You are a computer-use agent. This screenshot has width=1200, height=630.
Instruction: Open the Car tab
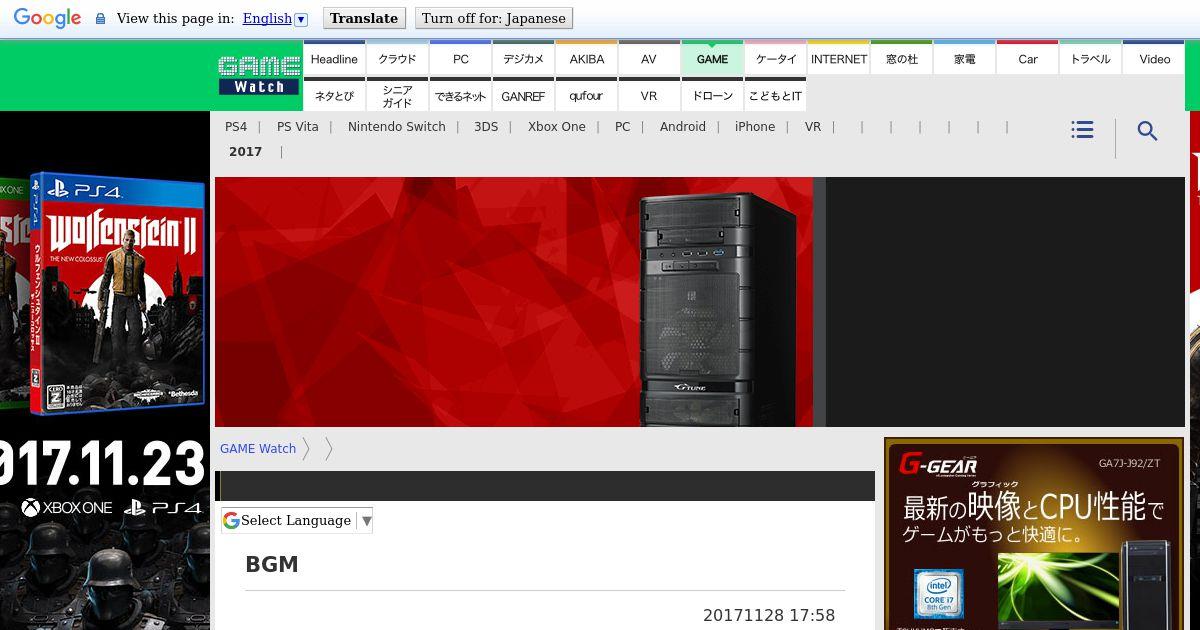(1028, 58)
